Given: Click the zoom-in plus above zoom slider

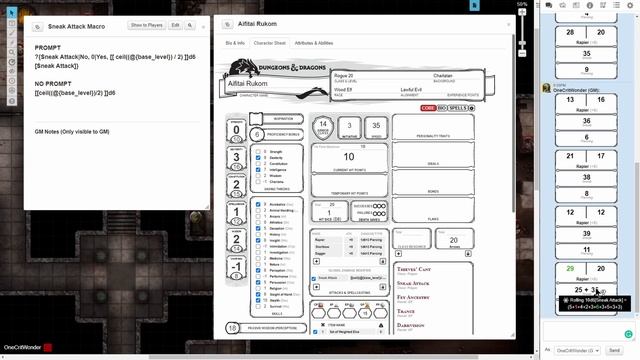Looking at the screenshot, I should tap(522, 12).
